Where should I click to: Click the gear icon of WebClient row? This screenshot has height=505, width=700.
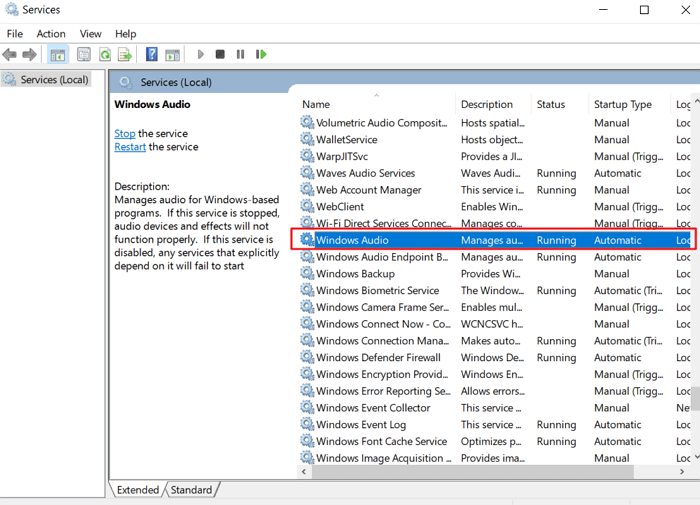(307, 206)
